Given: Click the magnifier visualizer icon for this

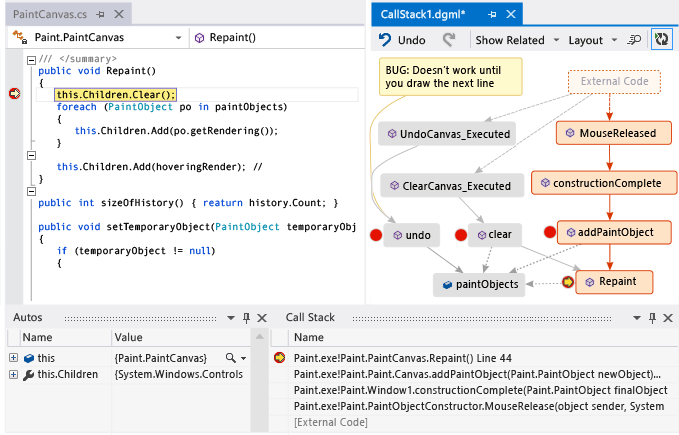Looking at the screenshot, I should [230, 358].
